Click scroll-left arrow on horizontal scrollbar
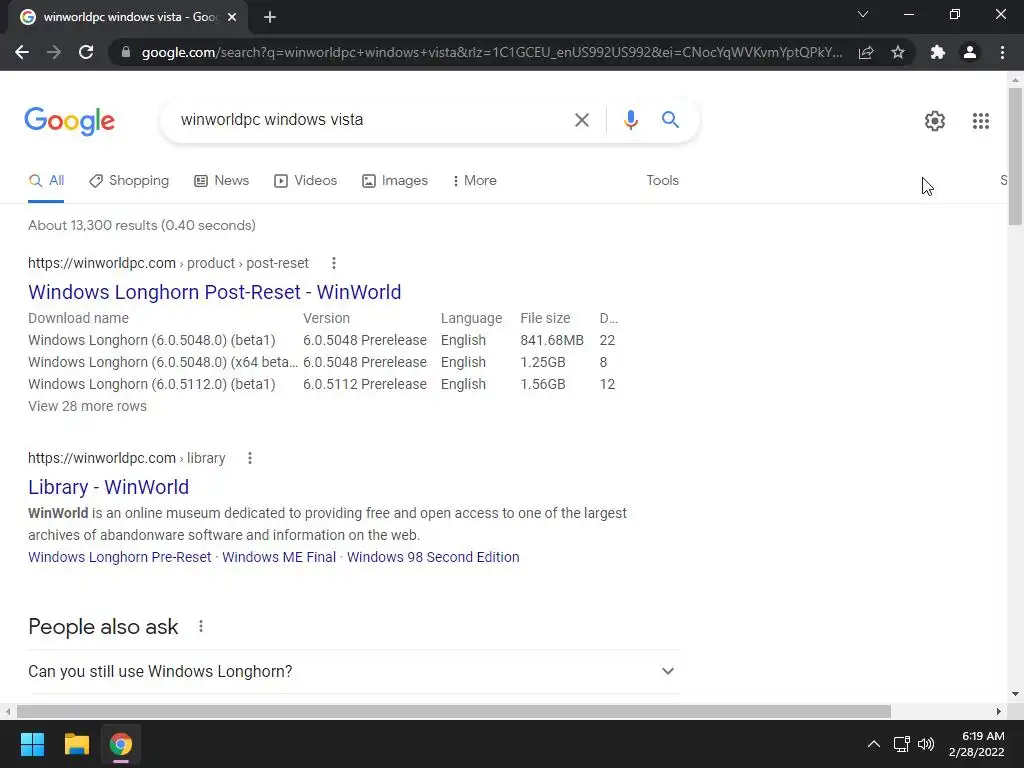Viewport: 1024px width, 768px height. [x=7, y=711]
